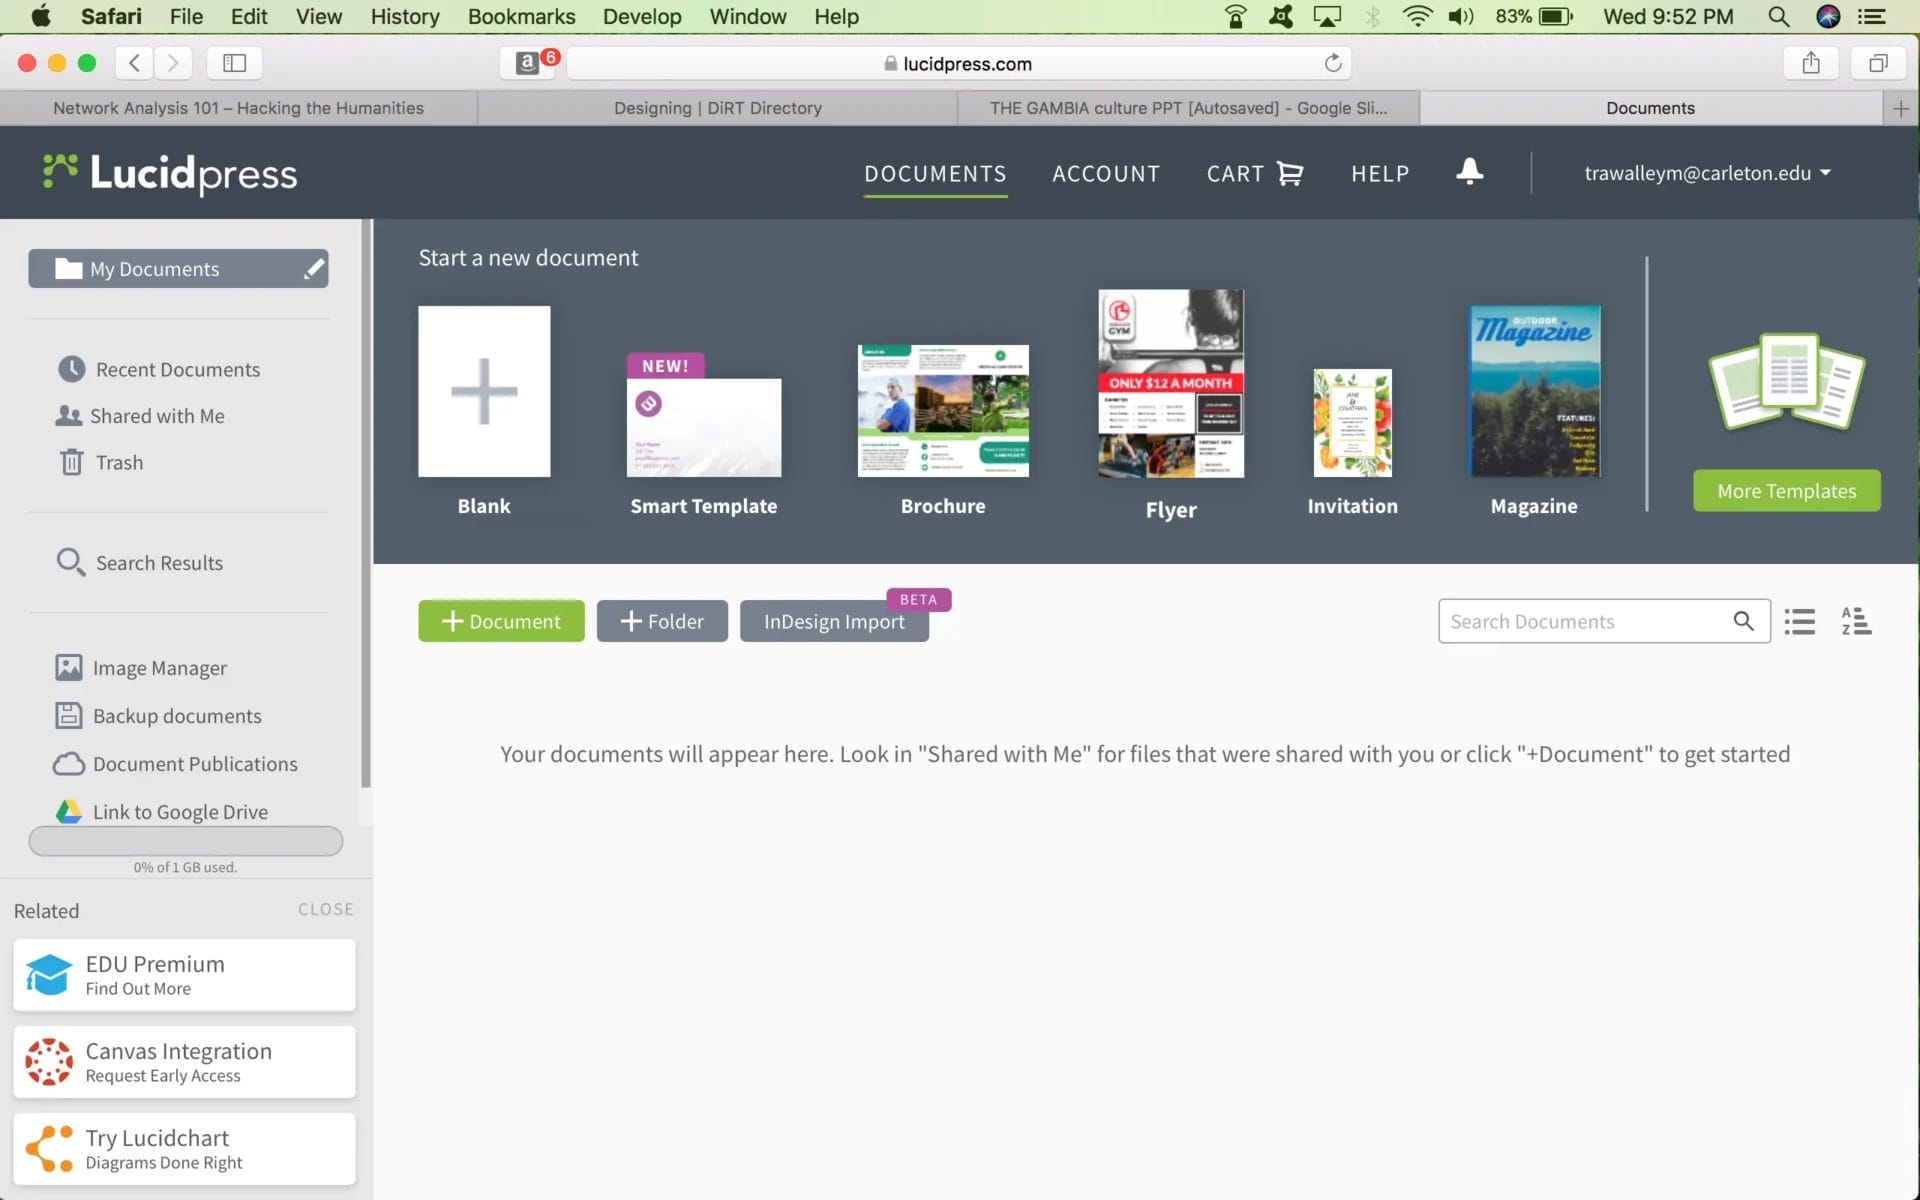Select the Blank document thumbnail
The height and width of the screenshot is (1200, 1920).
point(484,391)
